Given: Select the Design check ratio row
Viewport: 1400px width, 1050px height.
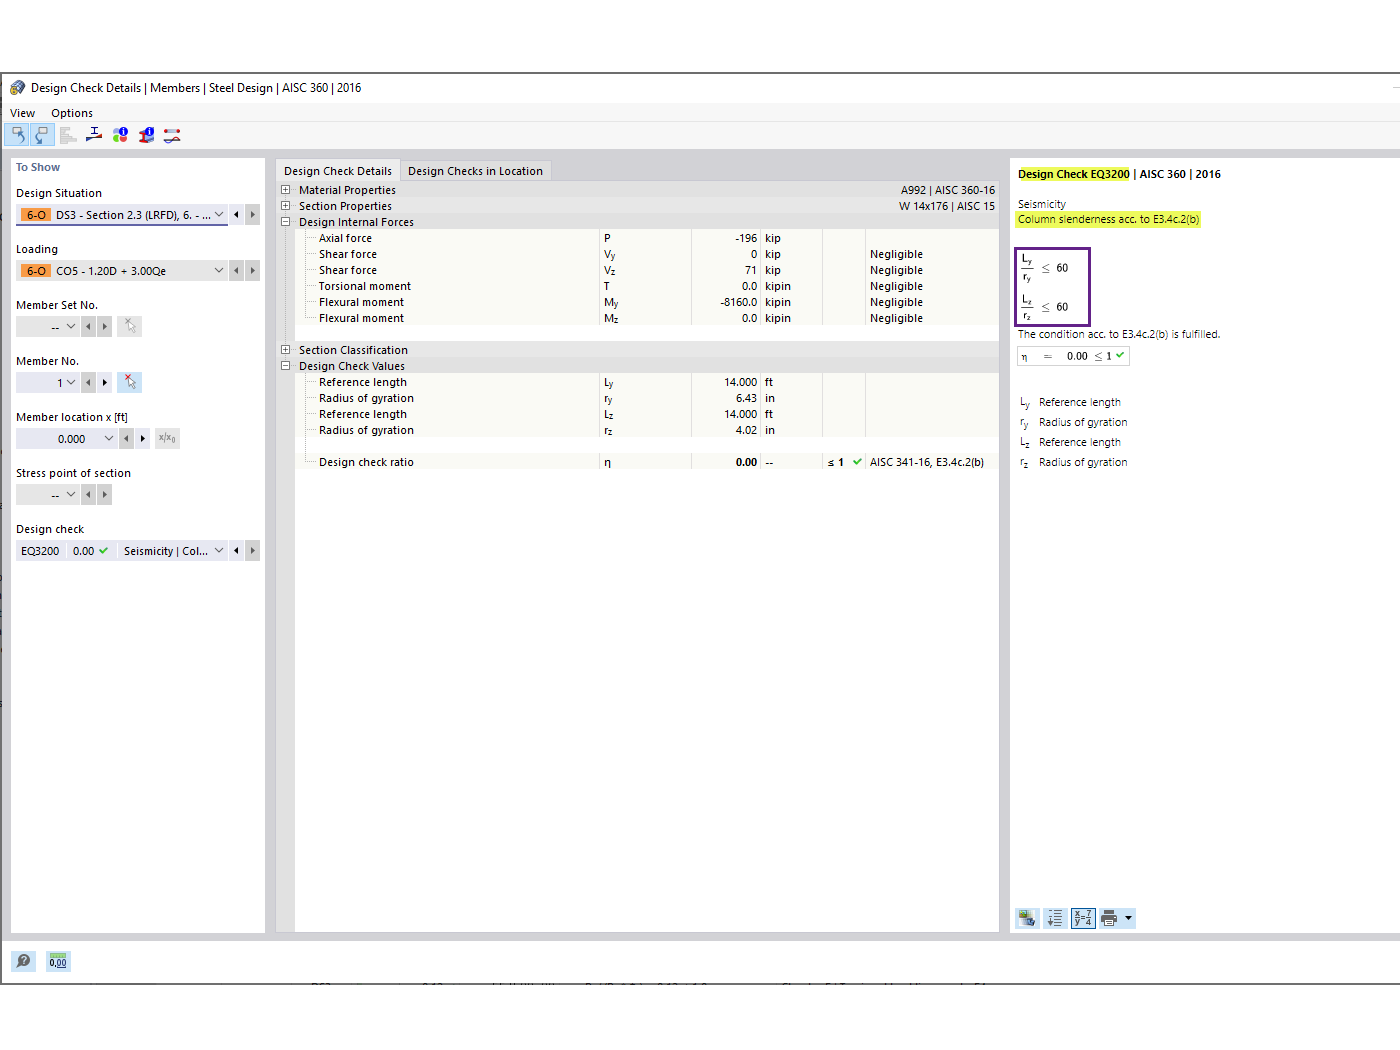Looking at the screenshot, I should tap(646, 462).
